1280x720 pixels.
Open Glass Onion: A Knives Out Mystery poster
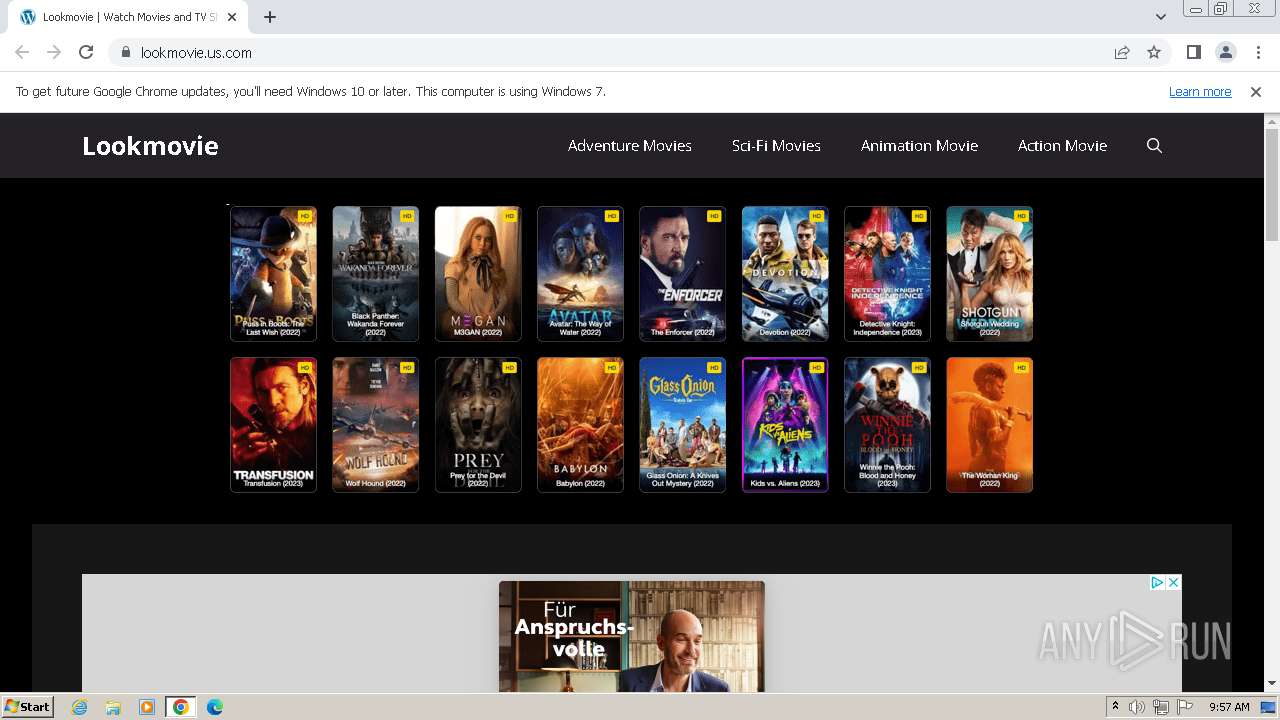[682, 425]
